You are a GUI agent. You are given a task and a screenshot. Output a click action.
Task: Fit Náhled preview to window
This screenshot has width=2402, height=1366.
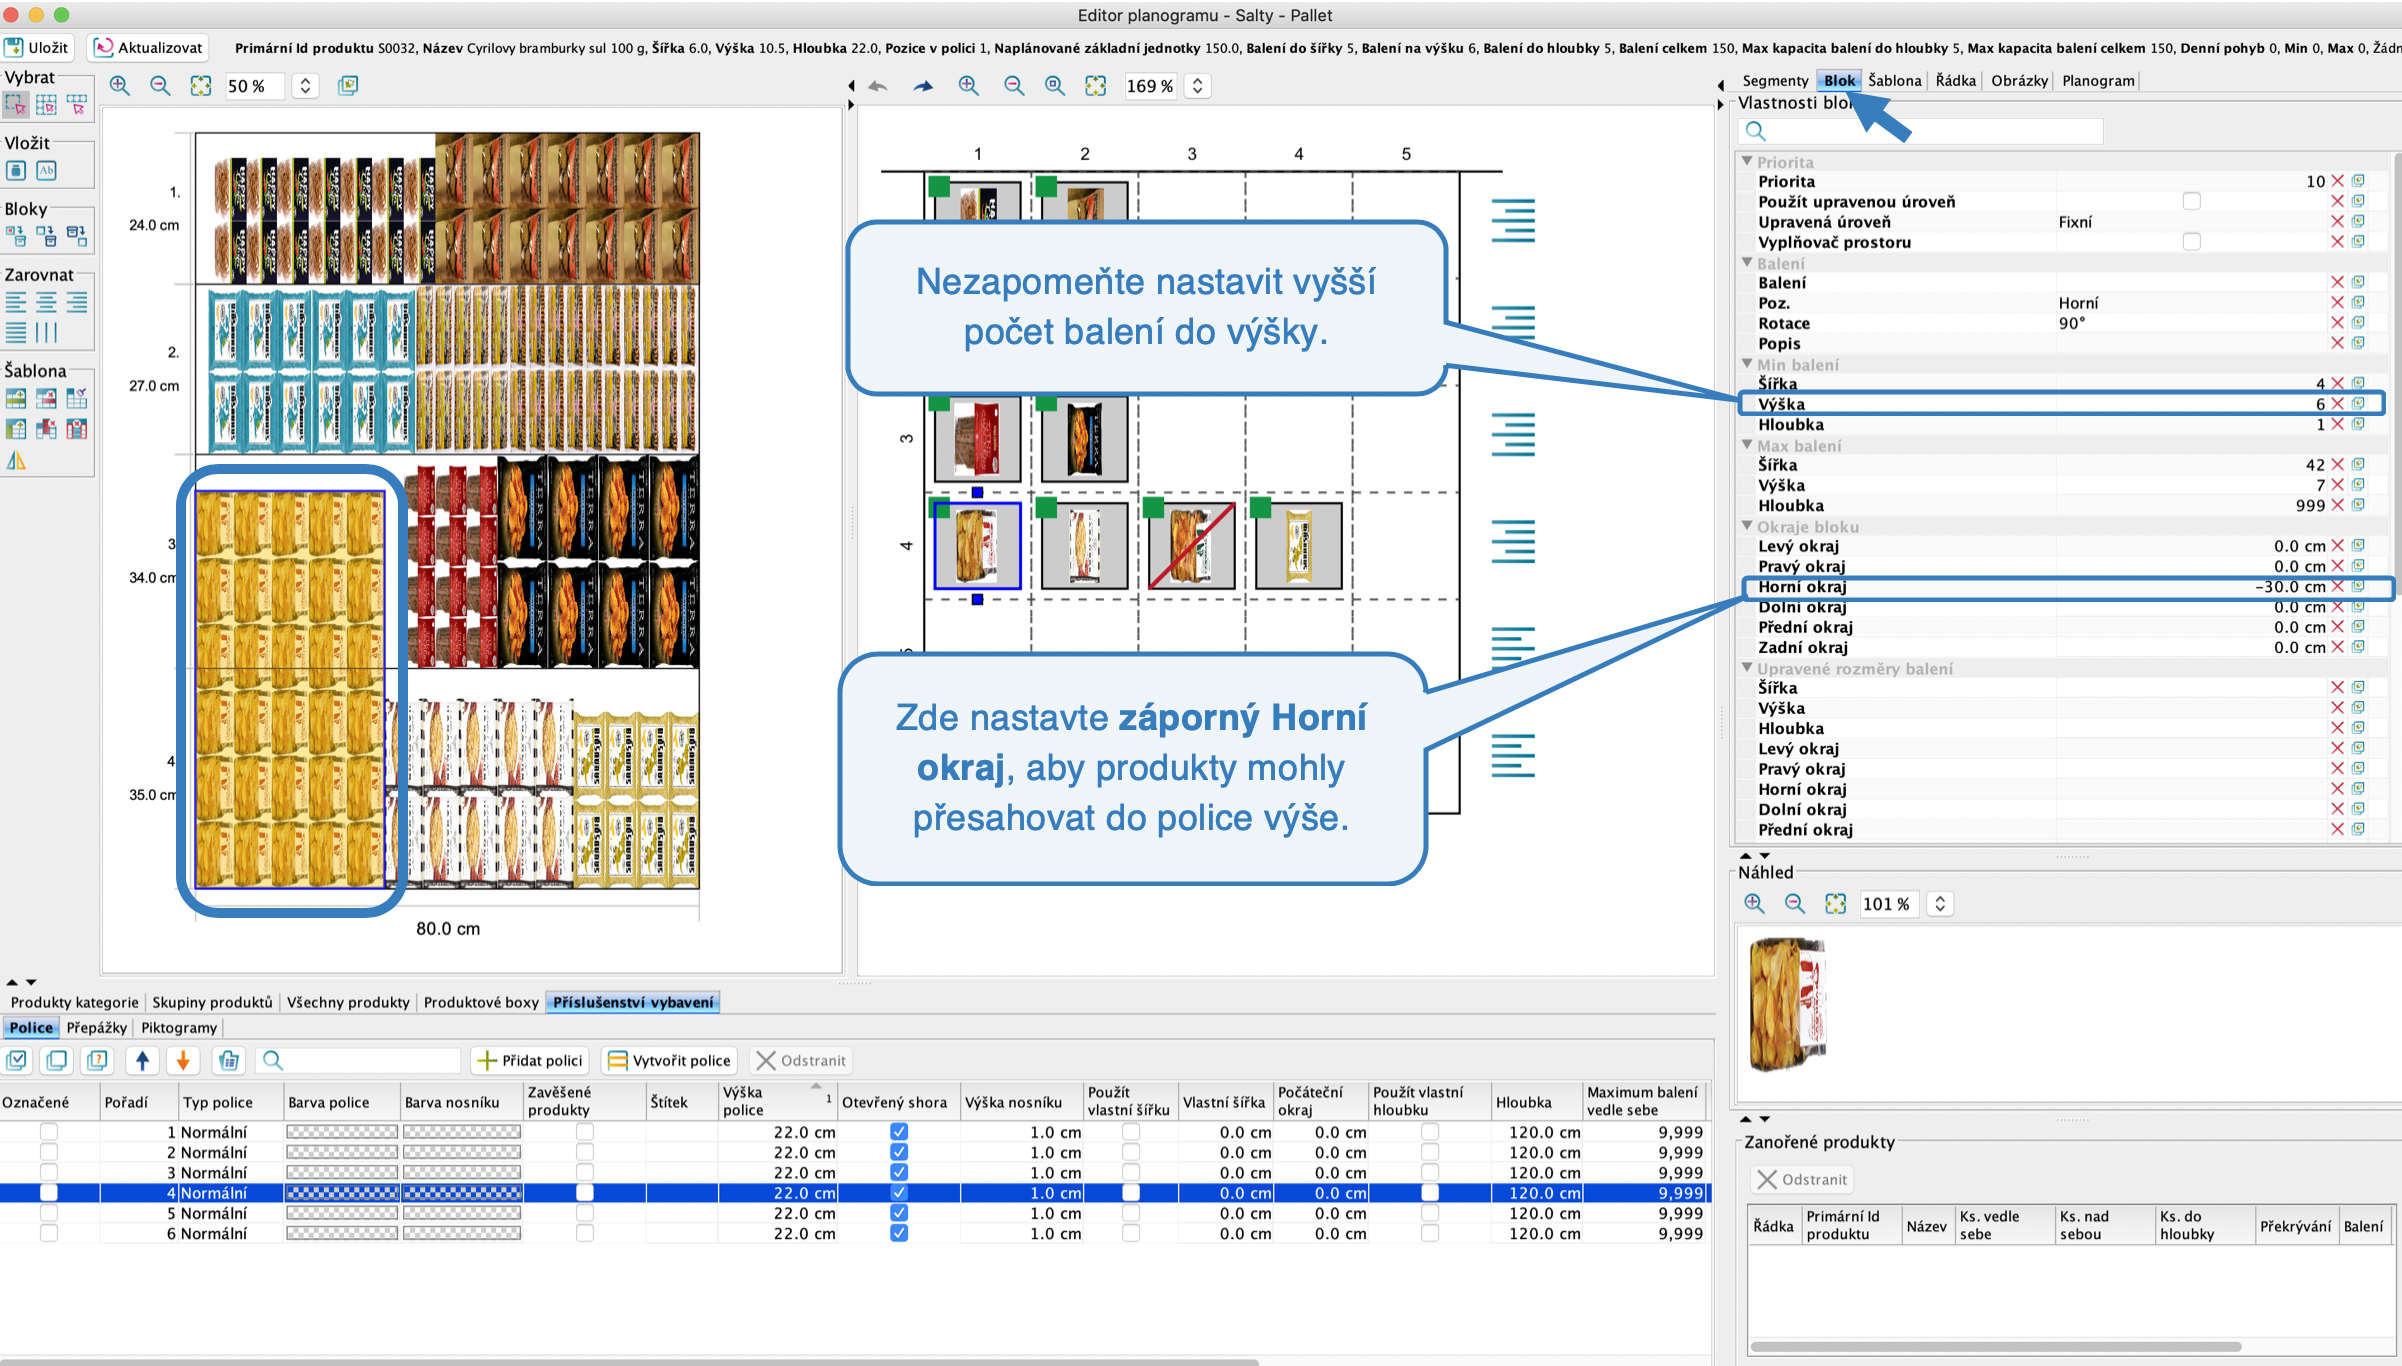click(x=1836, y=904)
